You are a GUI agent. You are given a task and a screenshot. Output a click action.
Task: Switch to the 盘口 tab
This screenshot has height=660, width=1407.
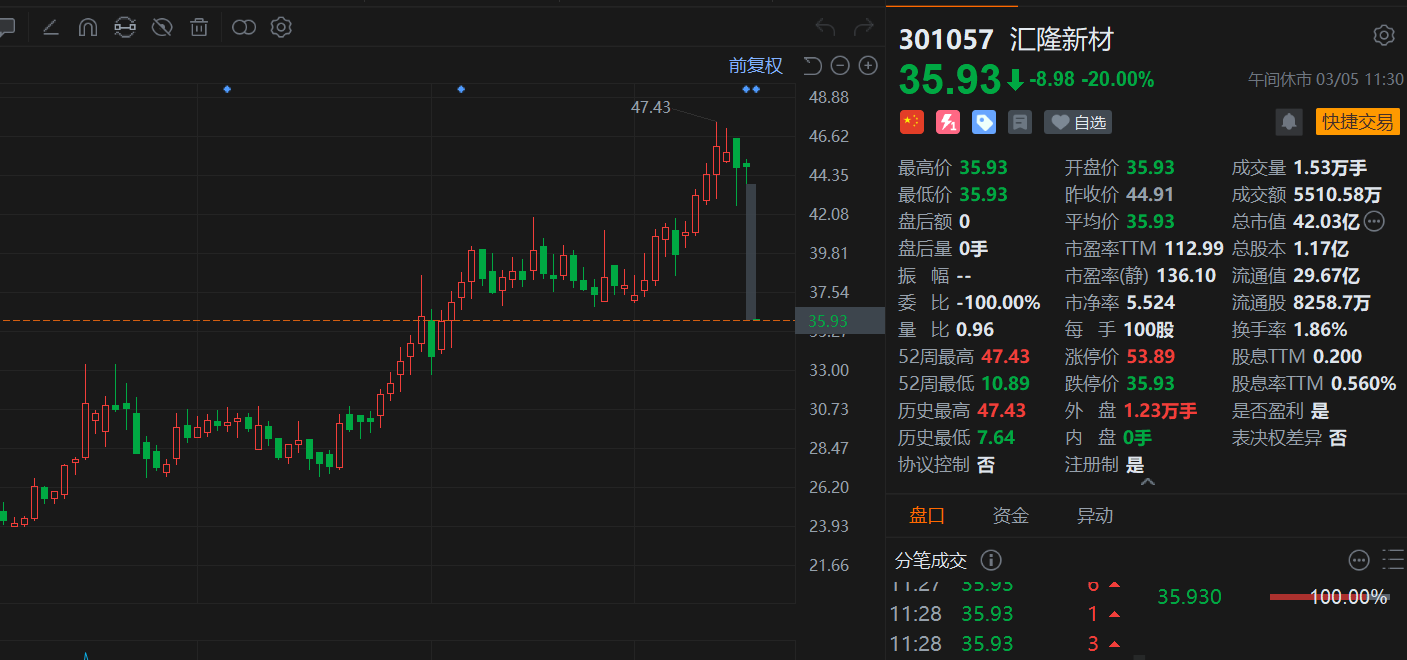click(927, 516)
